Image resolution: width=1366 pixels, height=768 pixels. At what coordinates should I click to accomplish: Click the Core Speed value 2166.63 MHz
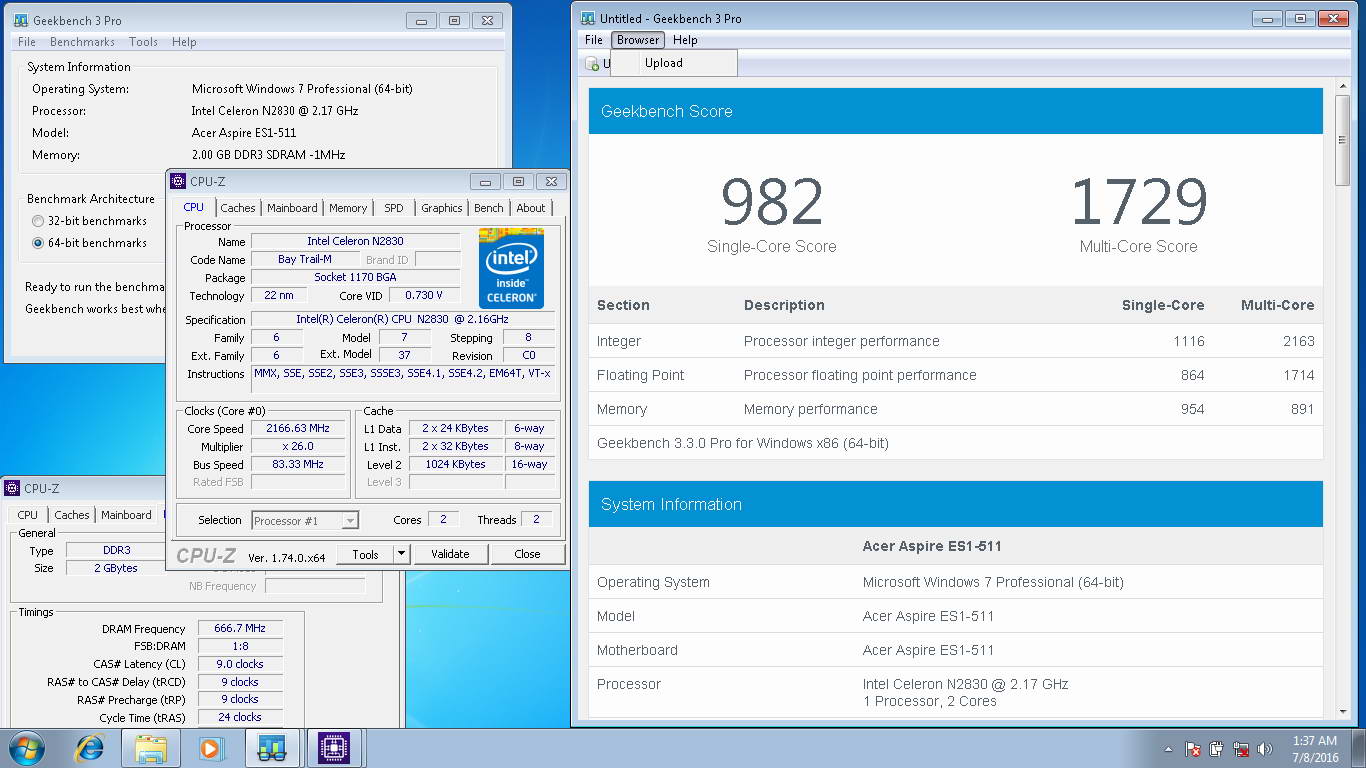(298, 429)
